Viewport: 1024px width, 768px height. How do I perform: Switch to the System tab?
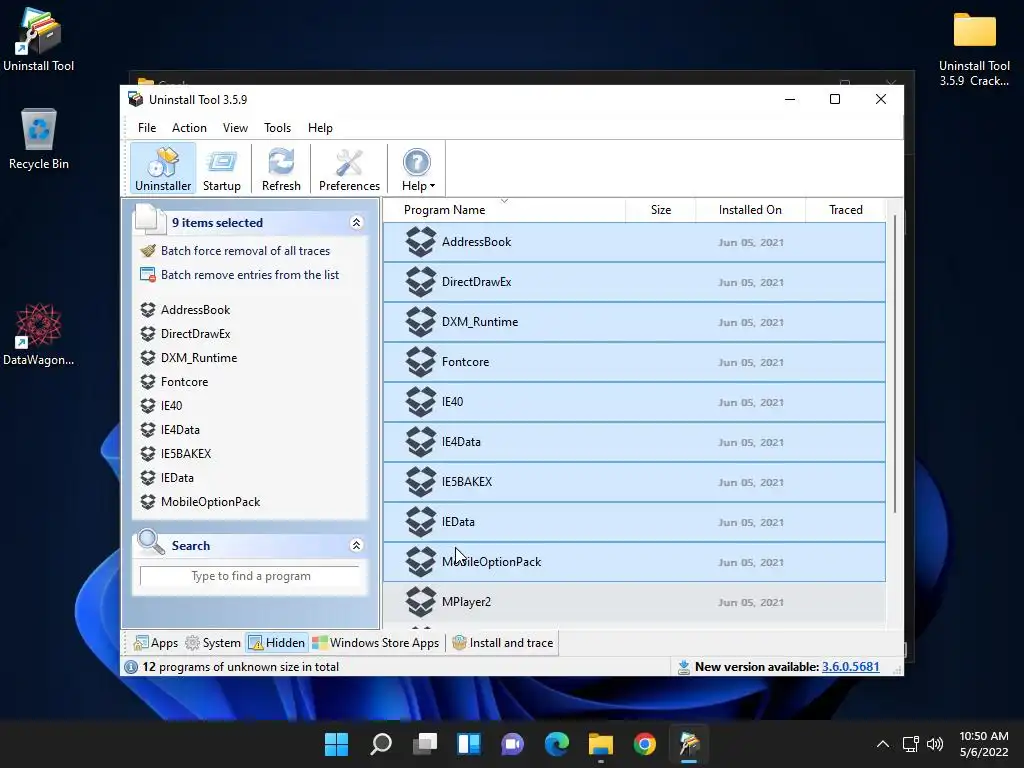pyautogui.click(x=213, y=643)
